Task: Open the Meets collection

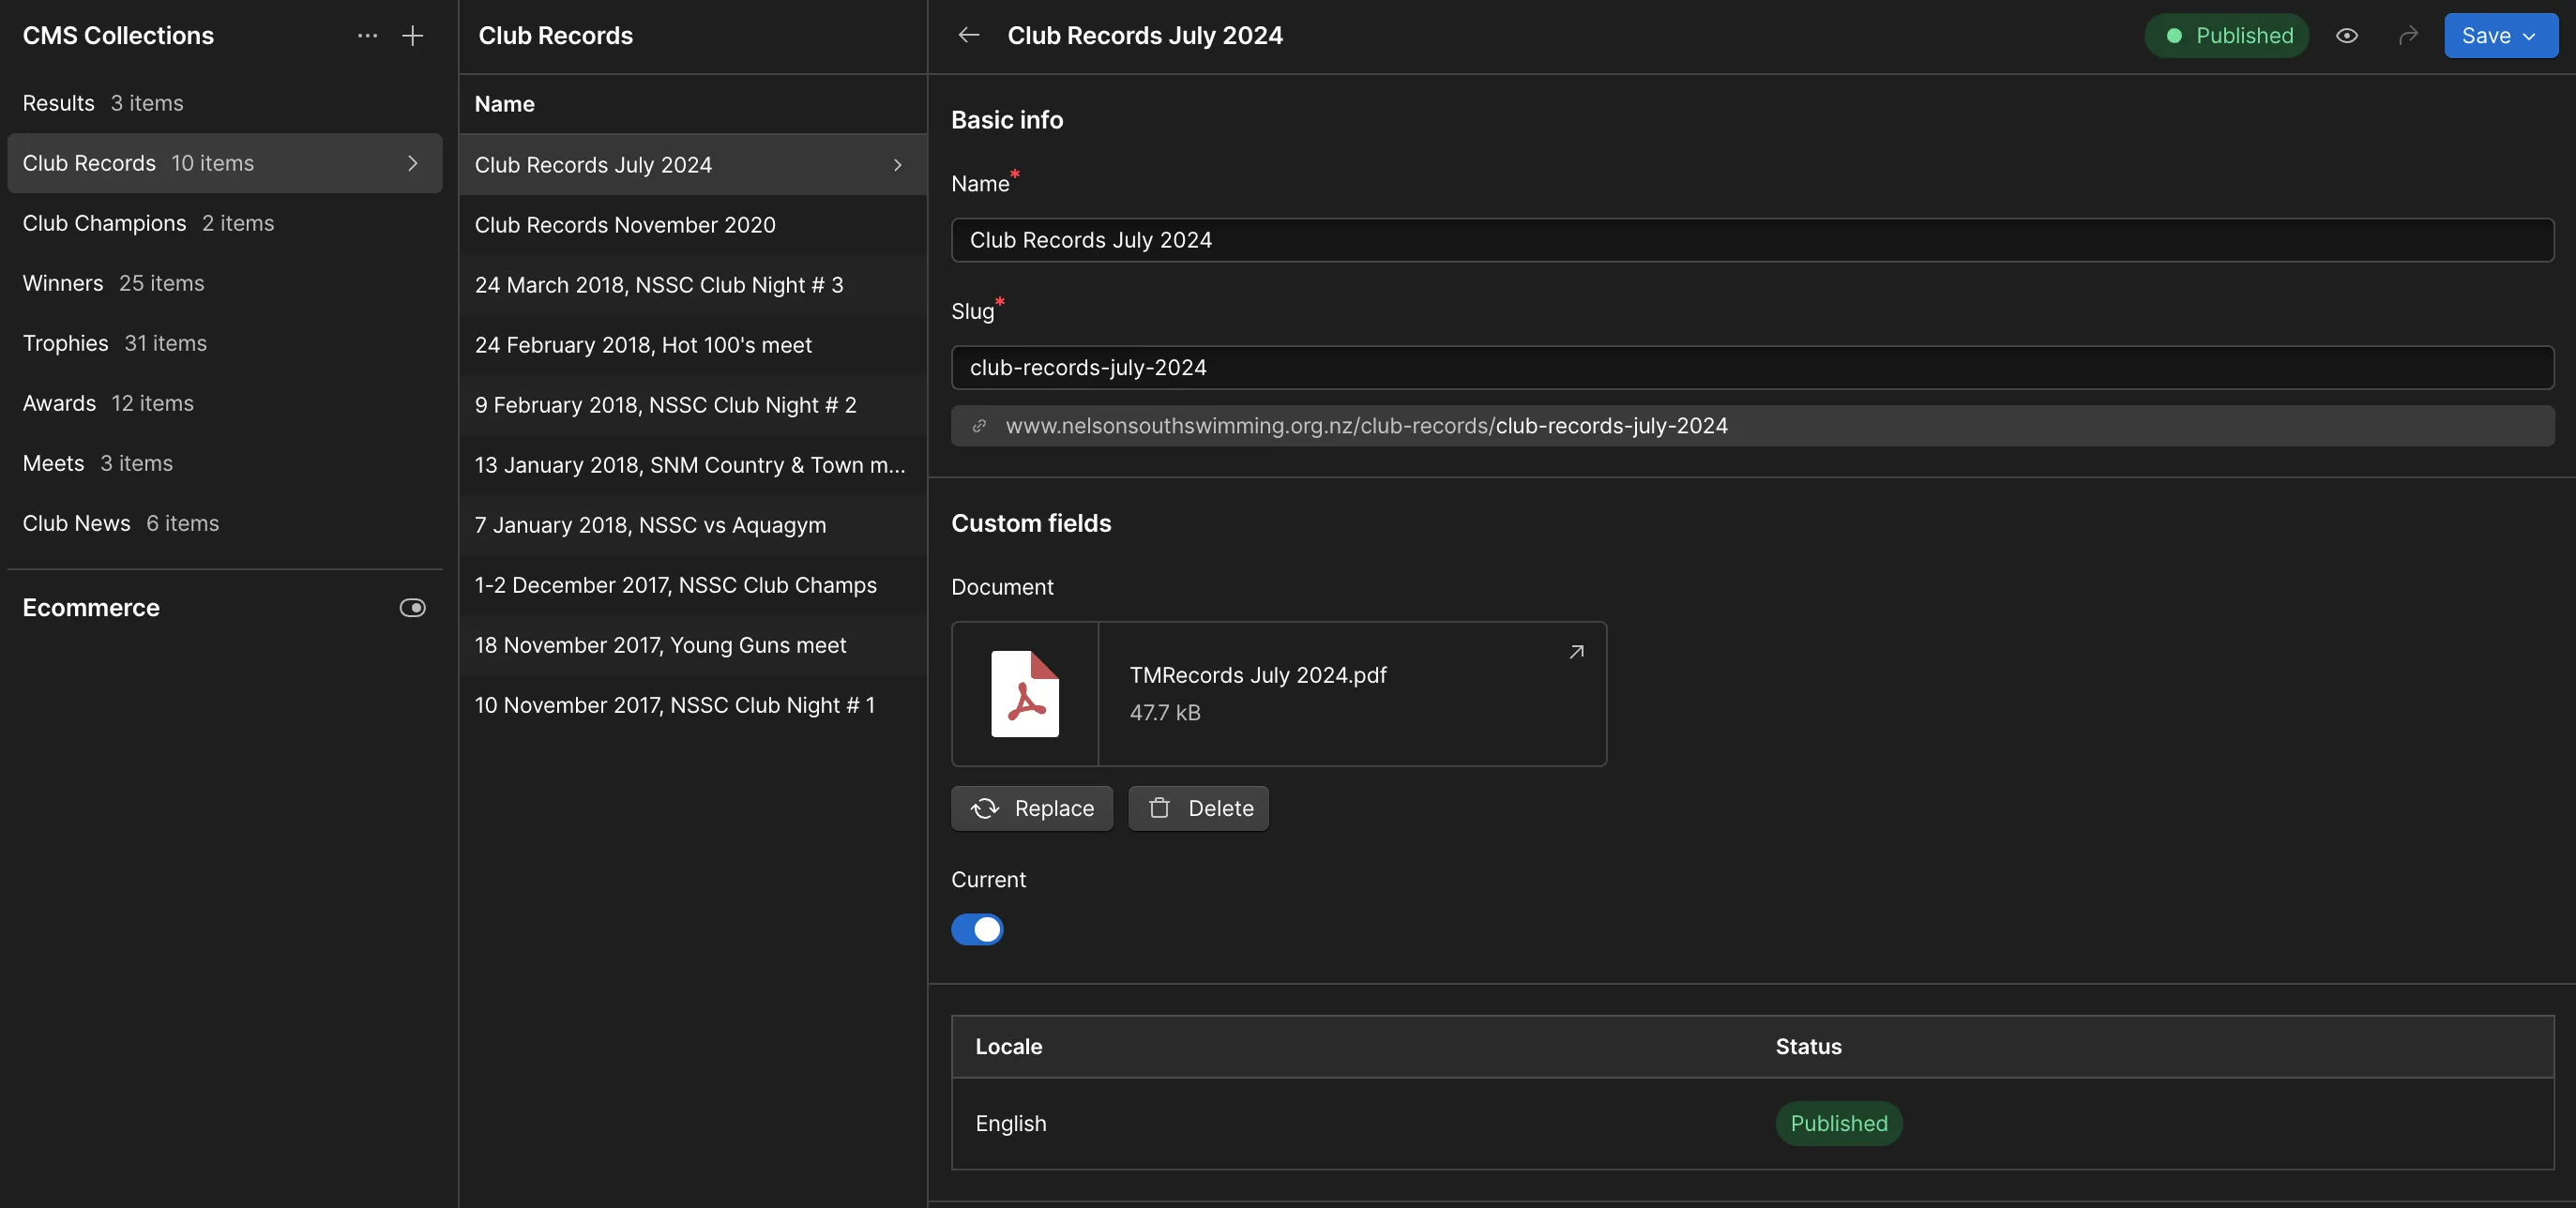Action: pos(225,463)
